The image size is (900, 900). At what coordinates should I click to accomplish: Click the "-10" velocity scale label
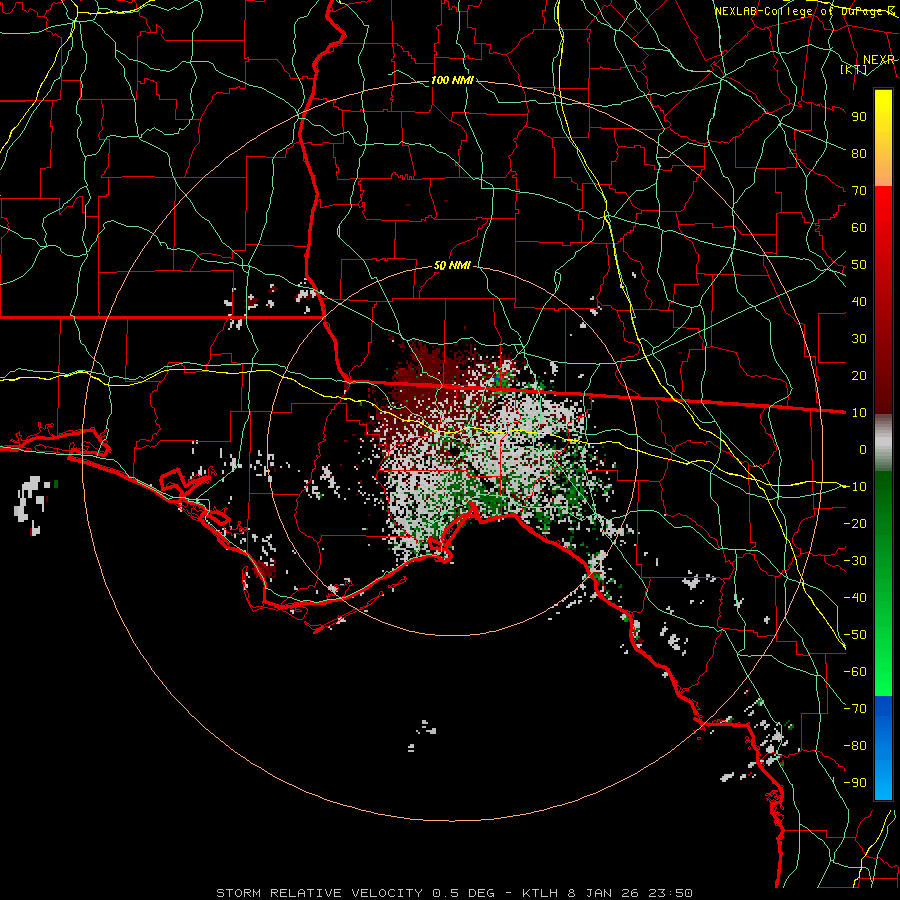click(855, 487)
